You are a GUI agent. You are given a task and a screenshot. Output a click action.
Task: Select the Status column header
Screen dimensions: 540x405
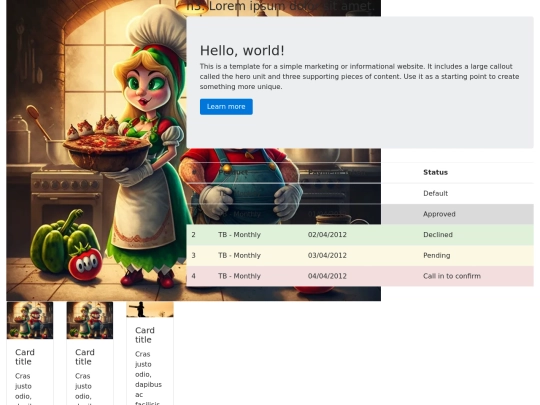[435, 173]
